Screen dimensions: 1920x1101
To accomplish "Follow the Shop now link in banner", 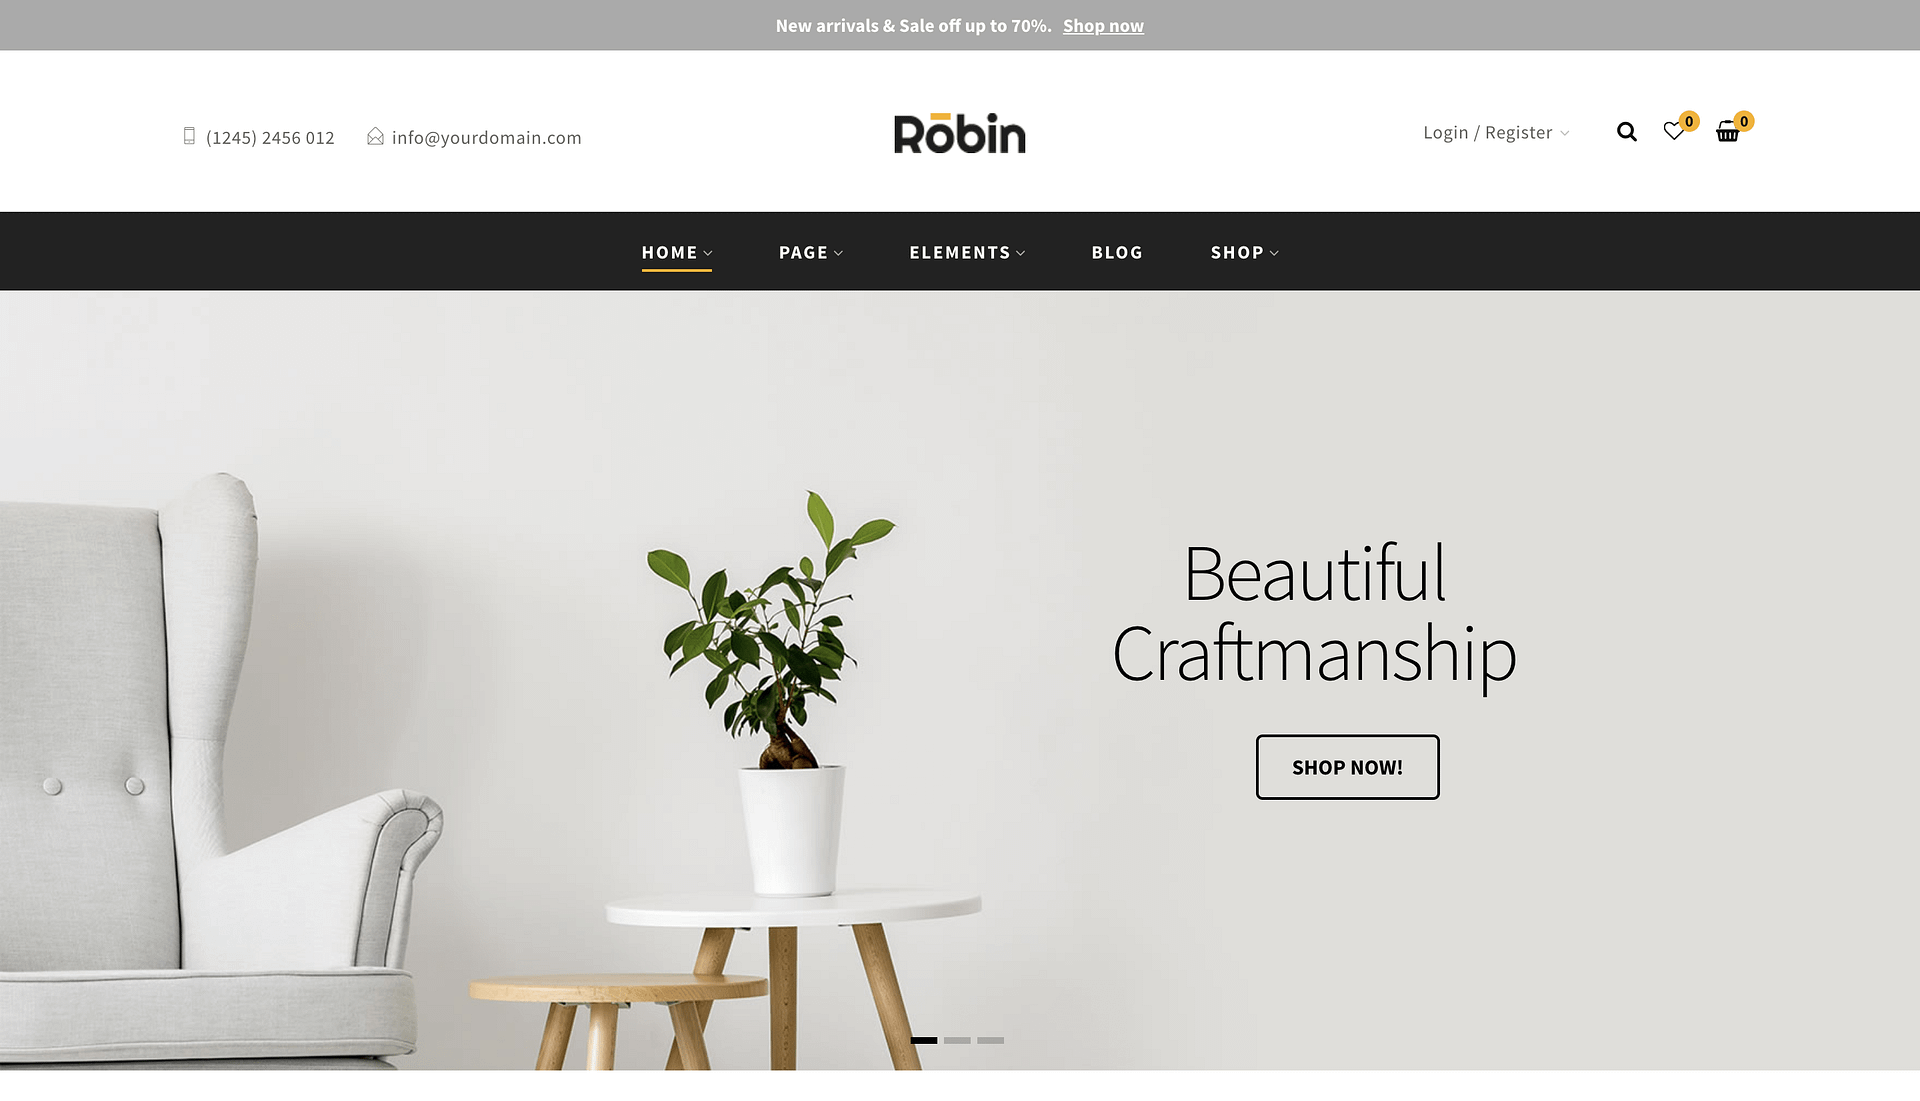I will (x=1103, y=26).
